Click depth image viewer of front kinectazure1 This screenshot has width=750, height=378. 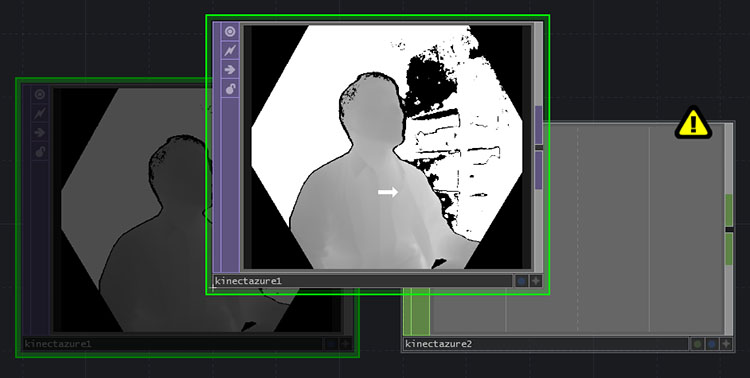click(387, 147)
